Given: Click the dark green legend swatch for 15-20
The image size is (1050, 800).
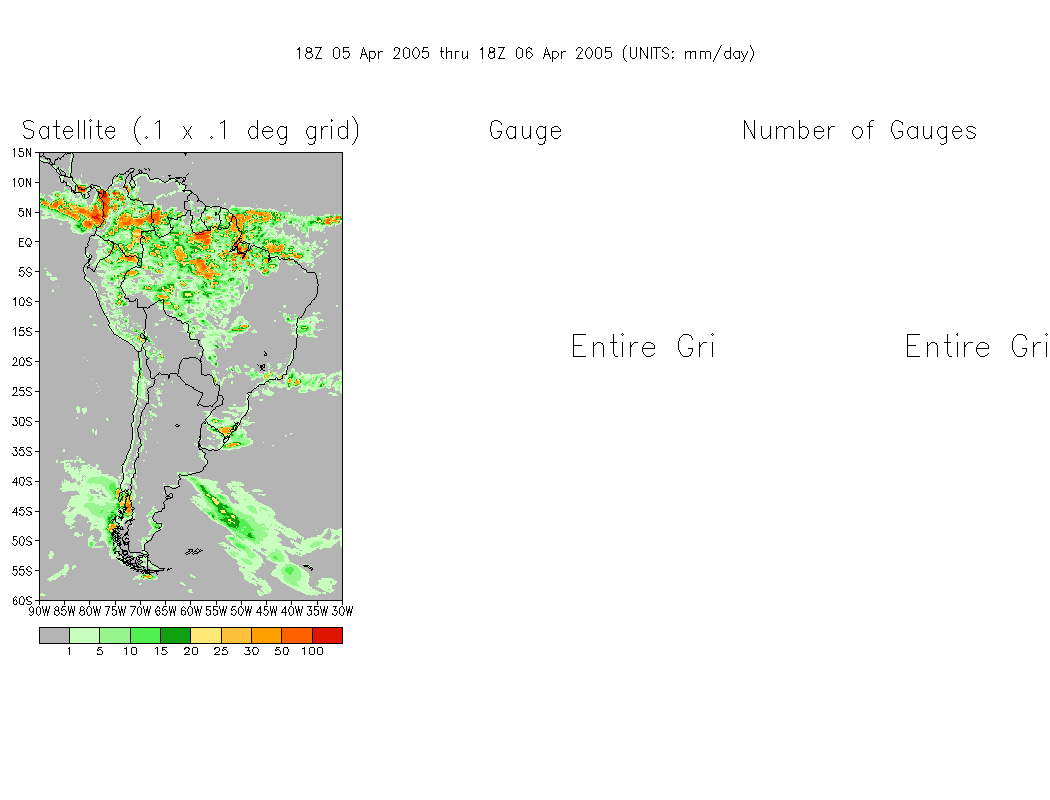Looking at the screenshot, I should pos(175,635).
